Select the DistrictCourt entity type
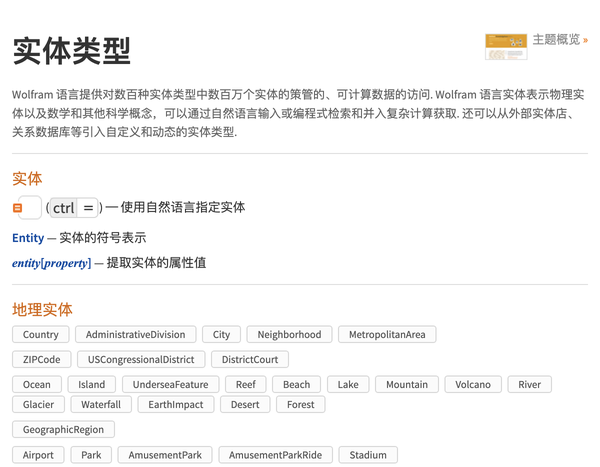This screenshot has width=600, height=467. [x=250, y=359]
